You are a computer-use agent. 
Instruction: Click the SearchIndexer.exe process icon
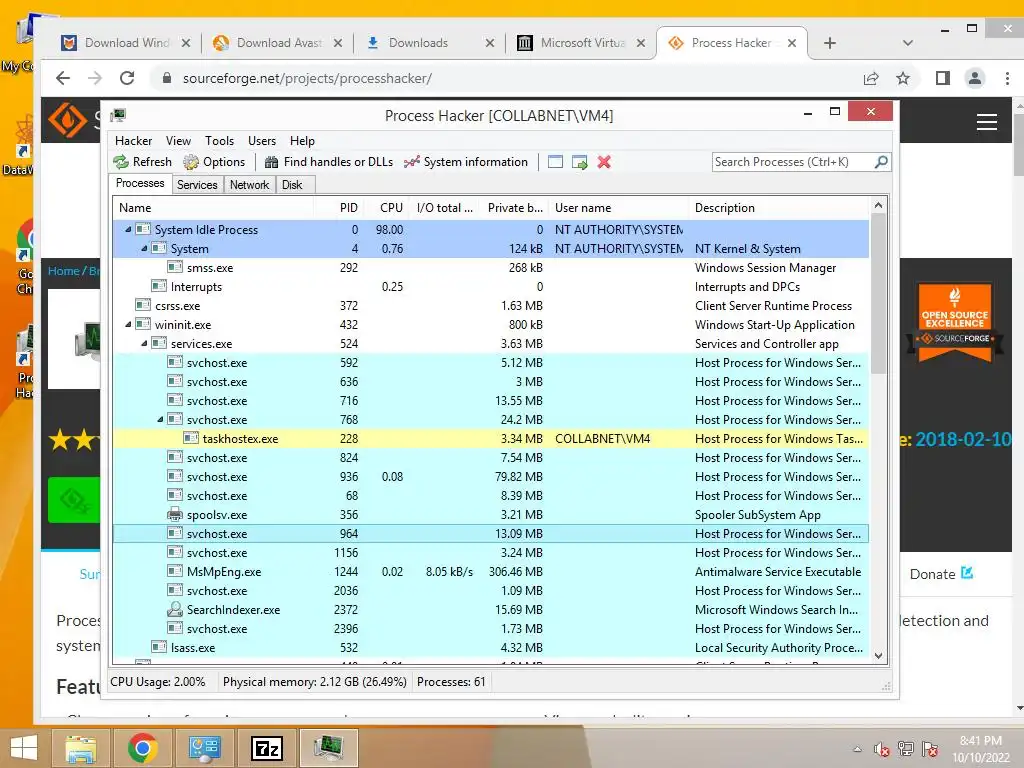pos(175,609)
